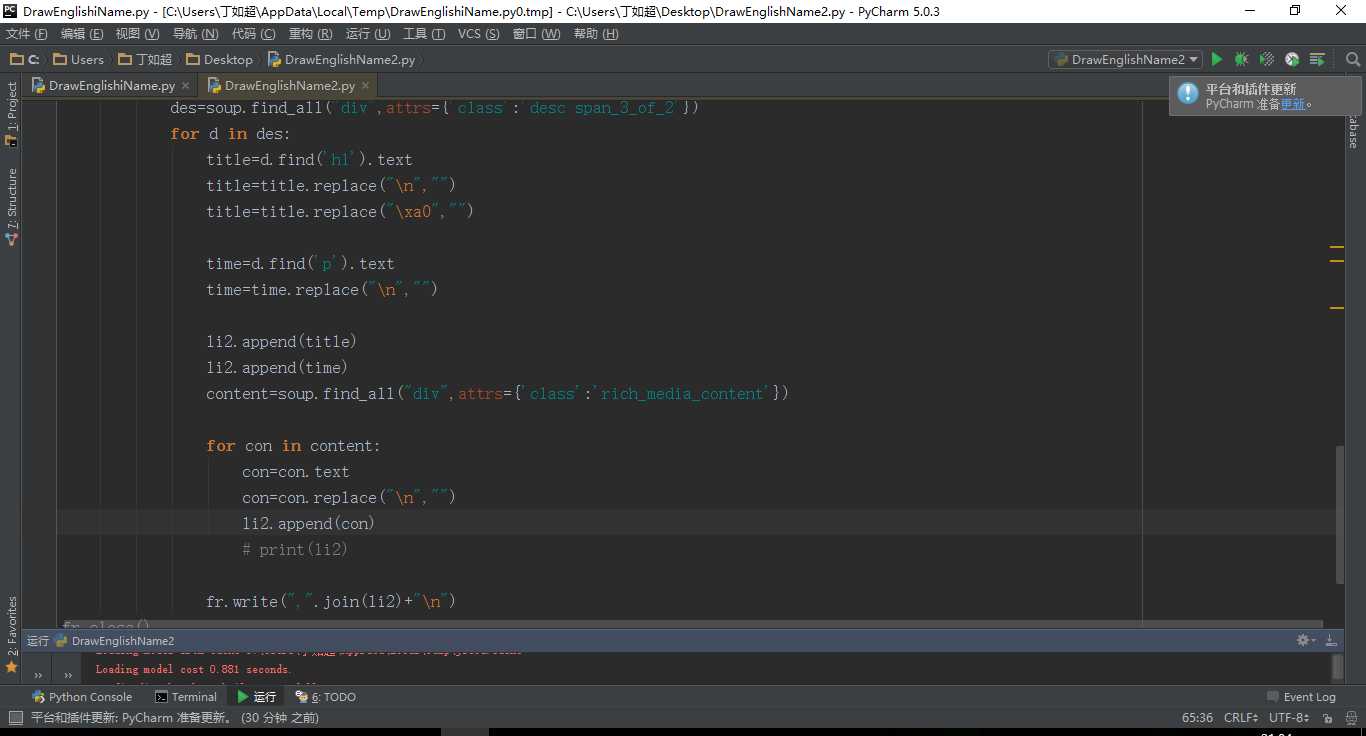The image size is (1366, 736).
Task: Click the Desktop breadcrumb folder
Action: 221,60
